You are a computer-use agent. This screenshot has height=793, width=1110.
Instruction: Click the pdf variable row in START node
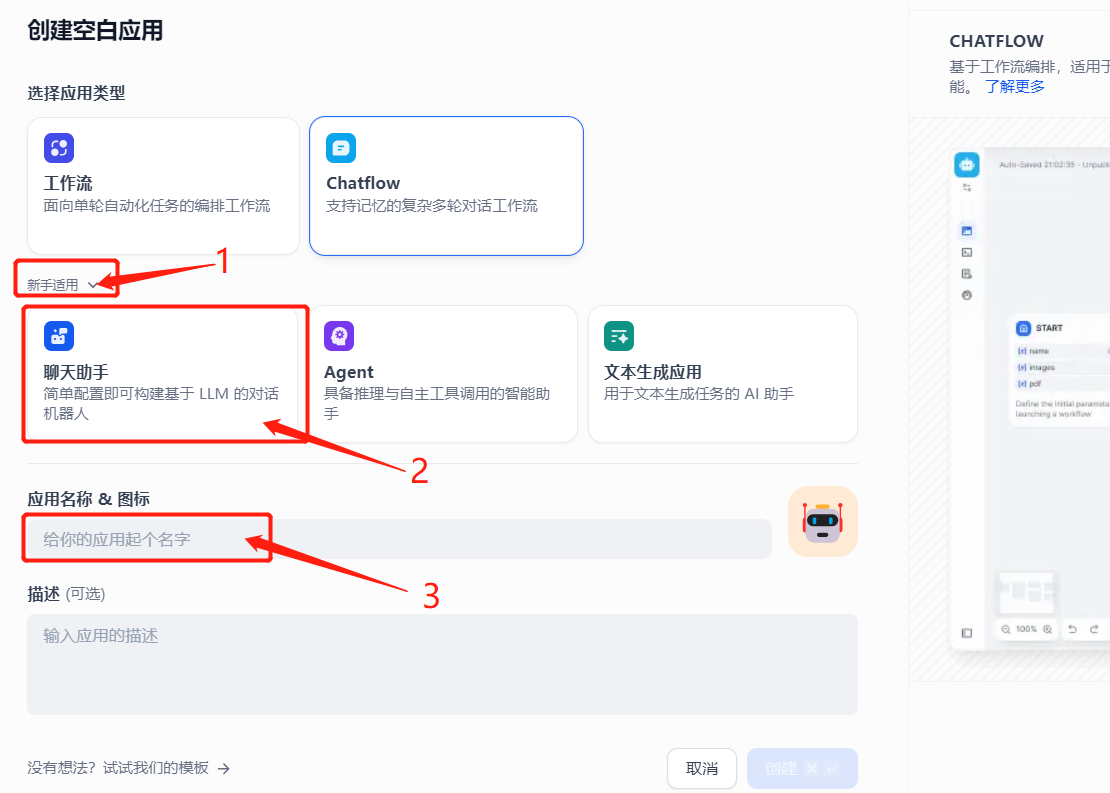1061,384
